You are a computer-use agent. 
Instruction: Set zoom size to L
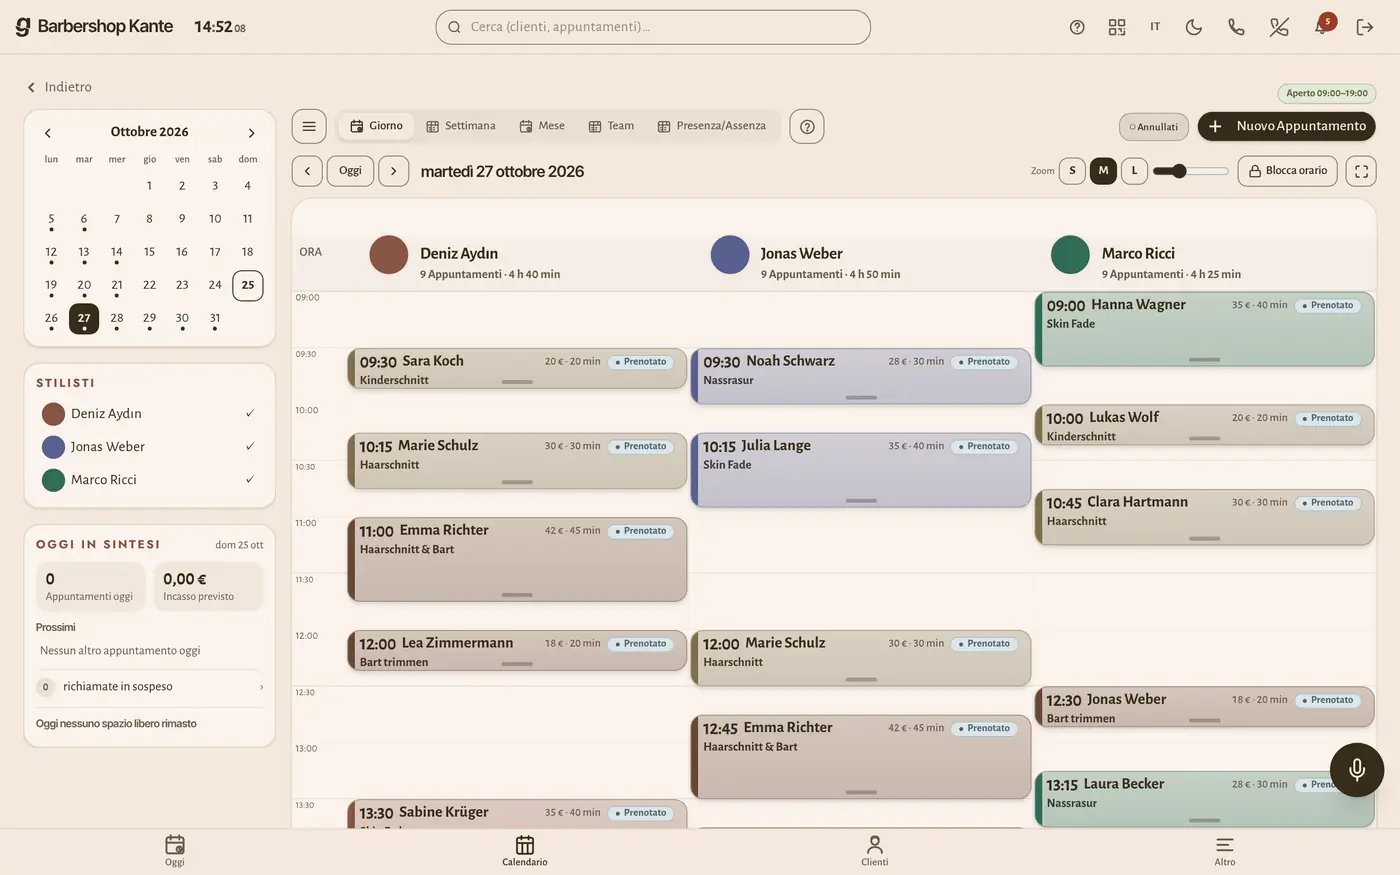click(x=1134, y=171)
